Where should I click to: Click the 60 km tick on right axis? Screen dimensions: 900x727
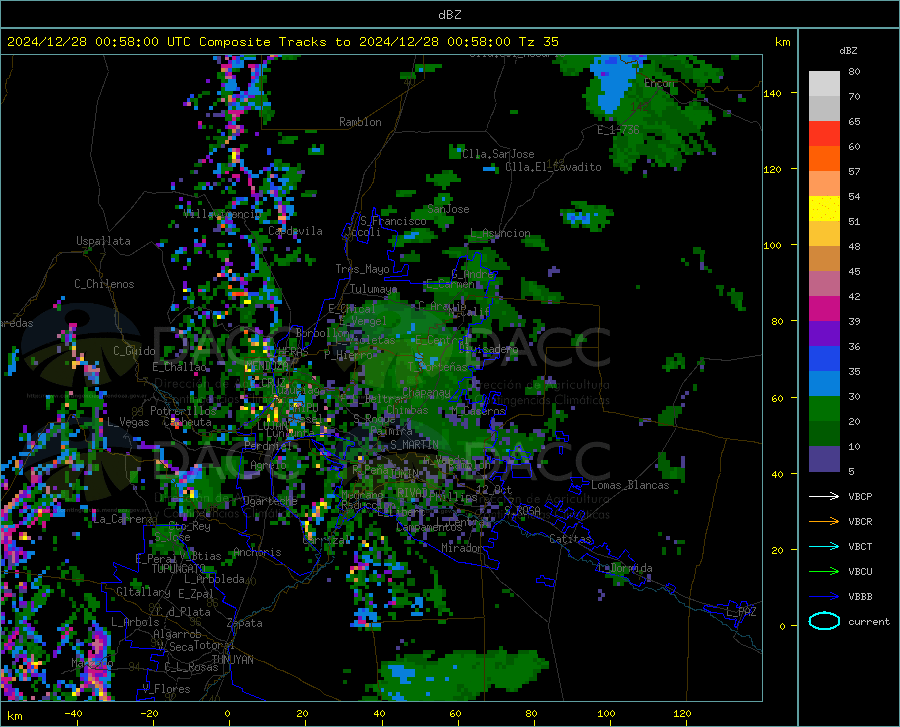pyautogui.click(x=777, y=398)
